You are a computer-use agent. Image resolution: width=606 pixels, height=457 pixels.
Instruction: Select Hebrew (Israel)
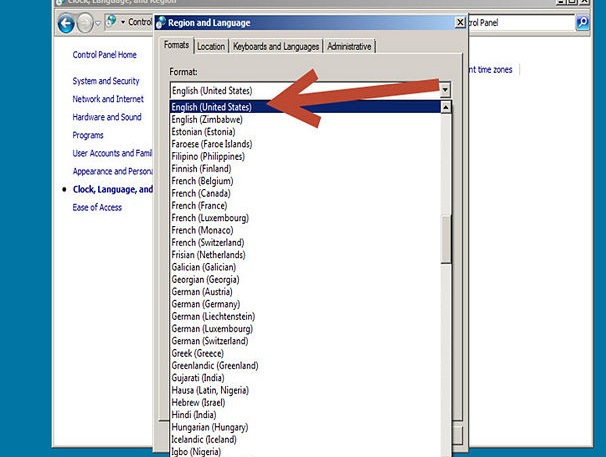(305, 403)
